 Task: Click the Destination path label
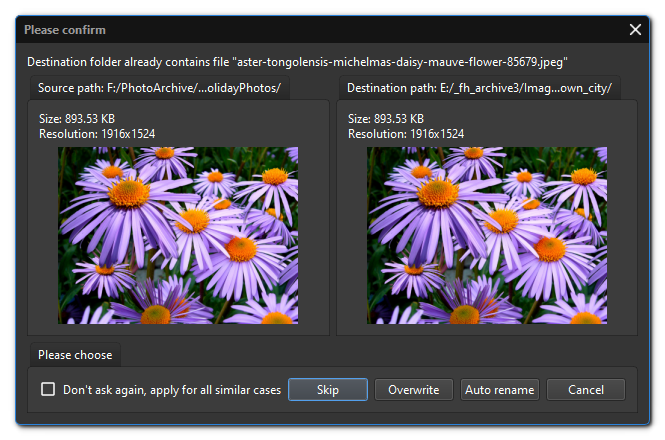(x=479, y=88)
